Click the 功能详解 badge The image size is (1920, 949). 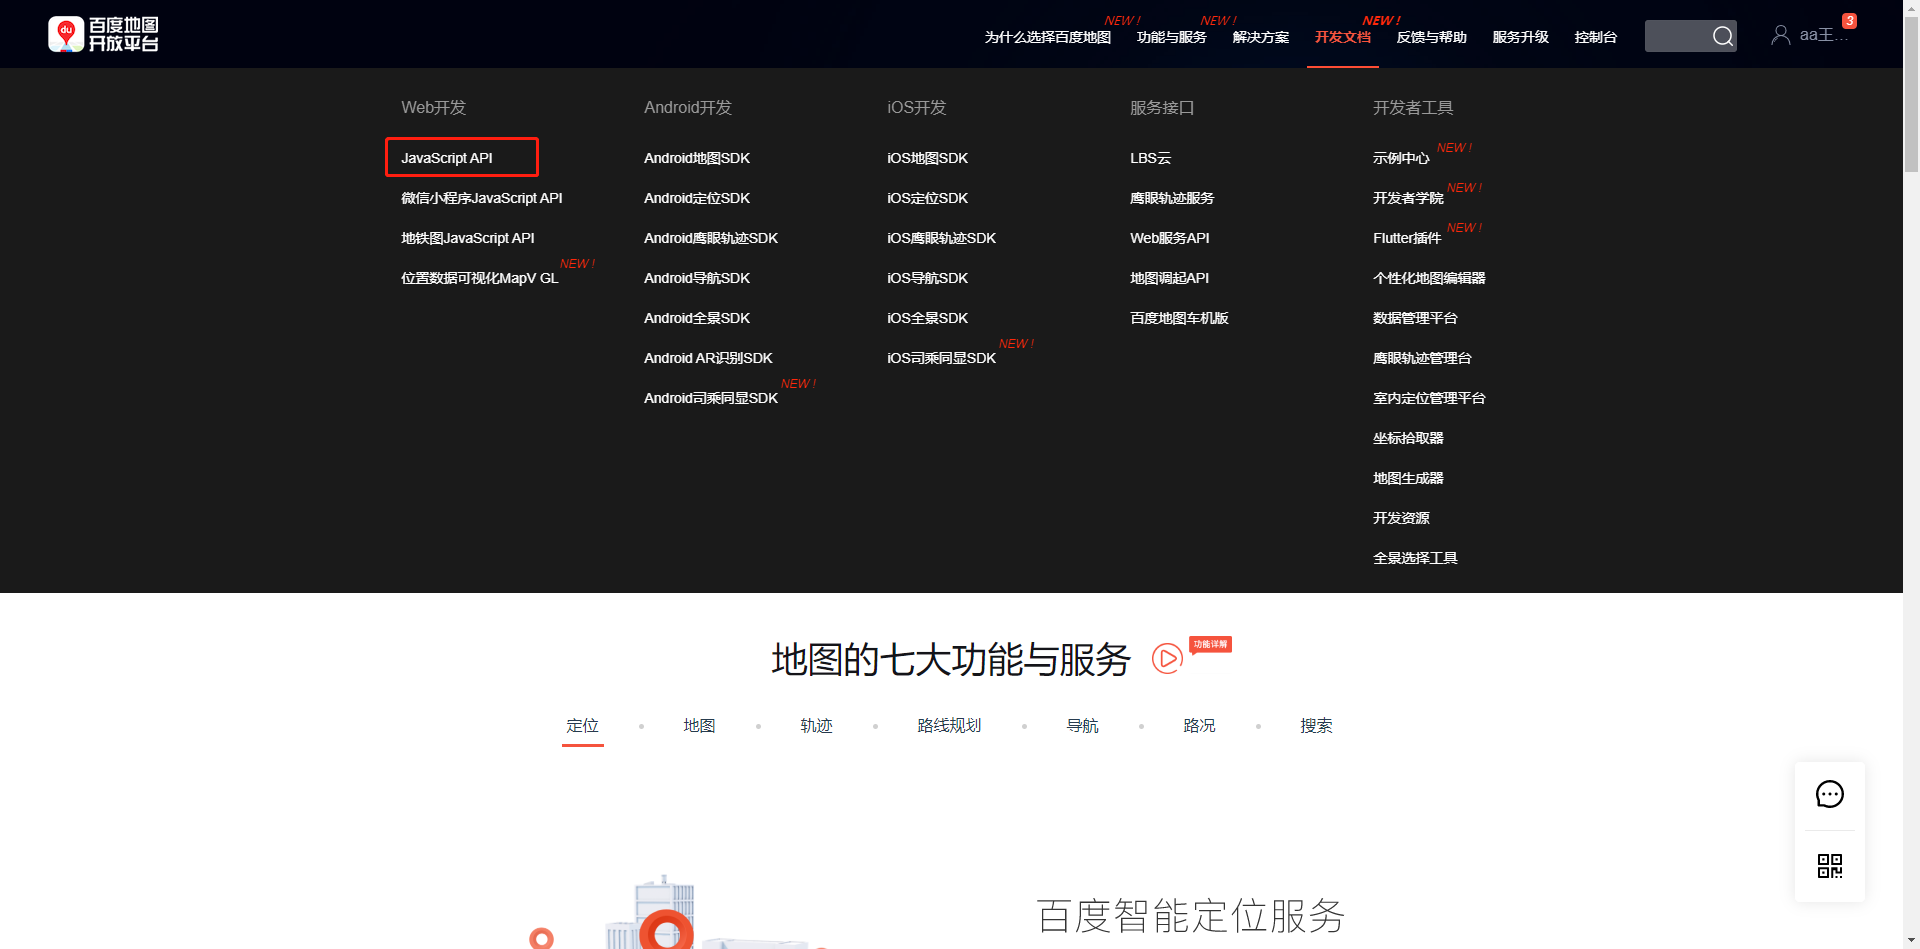pos(1210,645)
